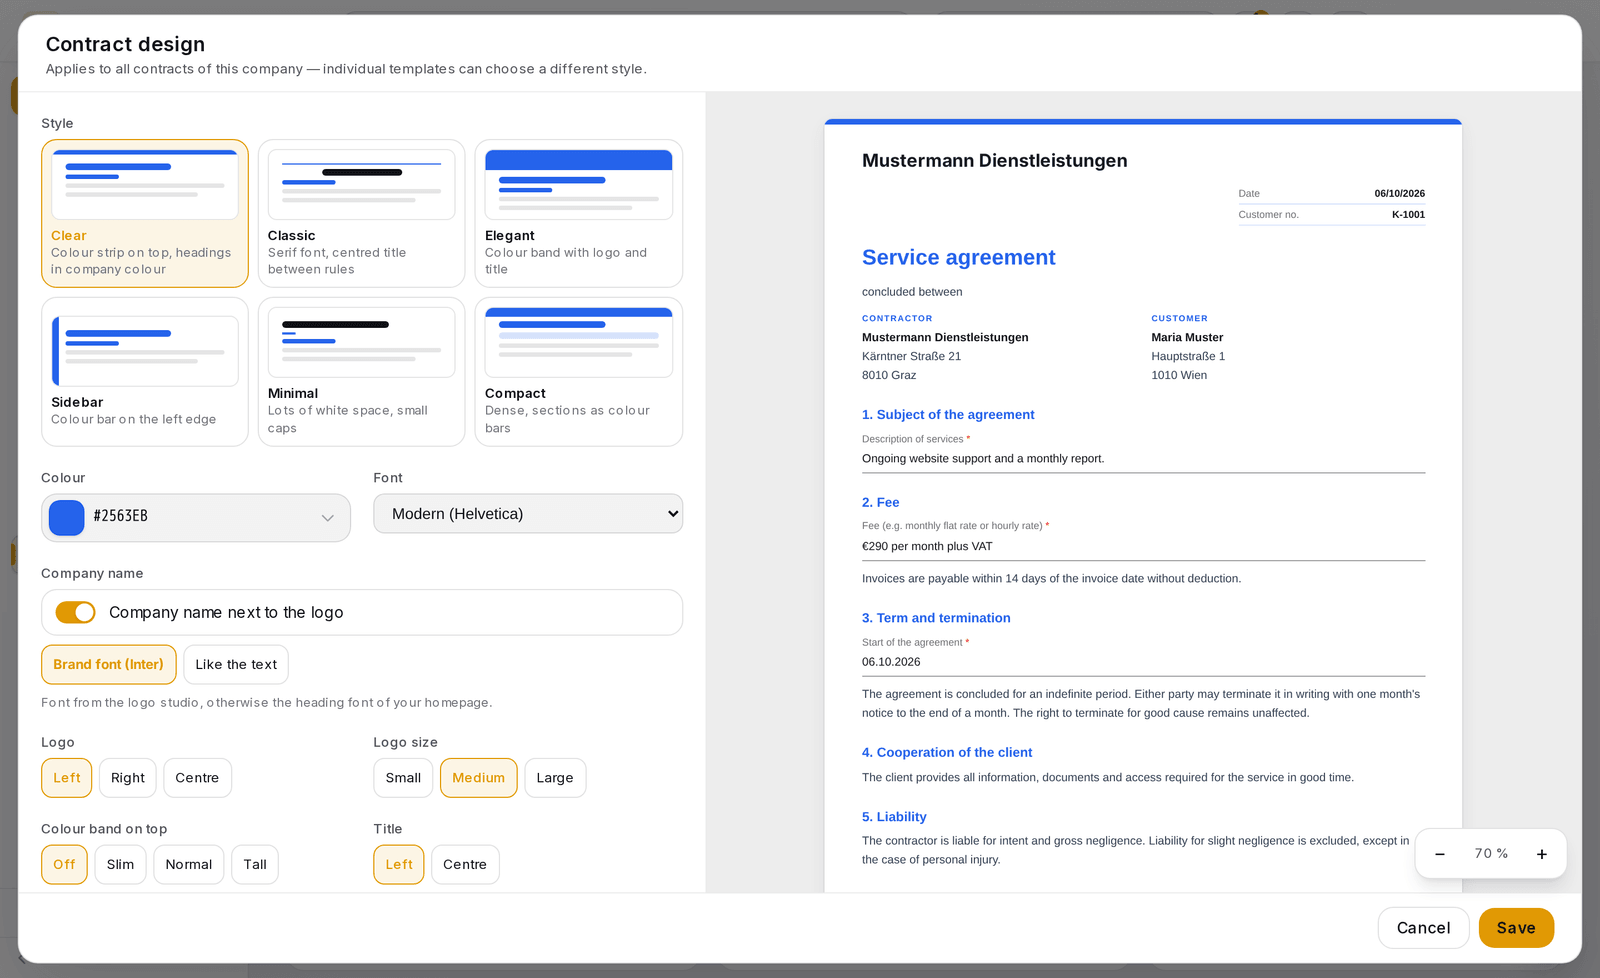Choose Large logo size
The image size is (1600, 978).
[555, 778]
